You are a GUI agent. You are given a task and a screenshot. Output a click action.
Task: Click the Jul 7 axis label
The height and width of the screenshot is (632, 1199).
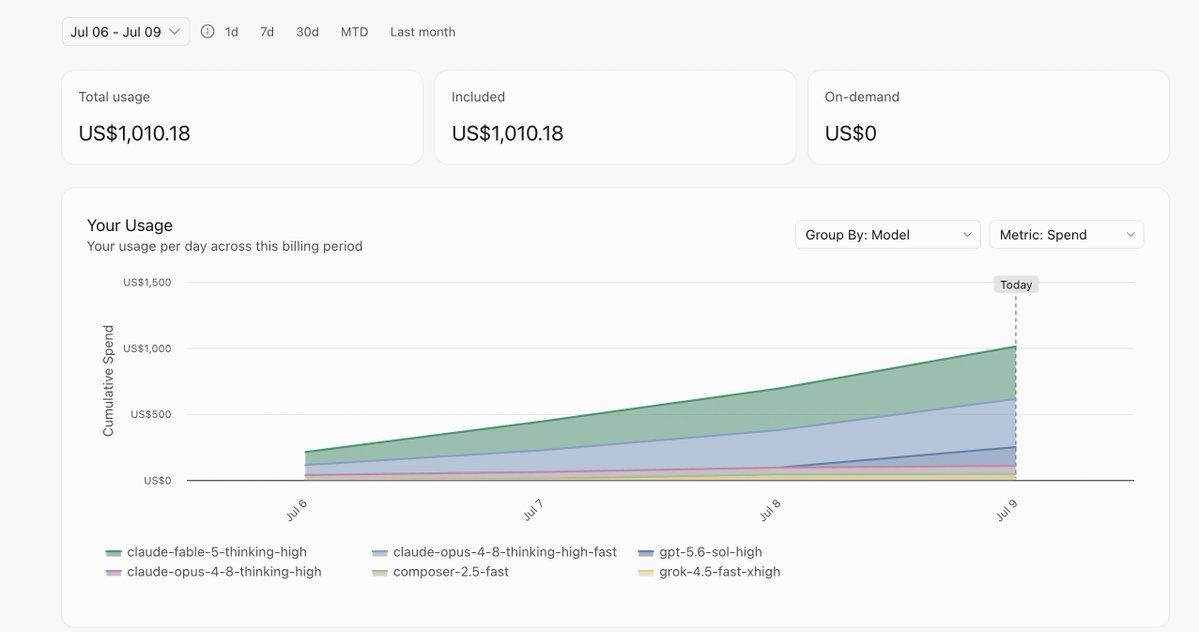click(x=533, y=510)
